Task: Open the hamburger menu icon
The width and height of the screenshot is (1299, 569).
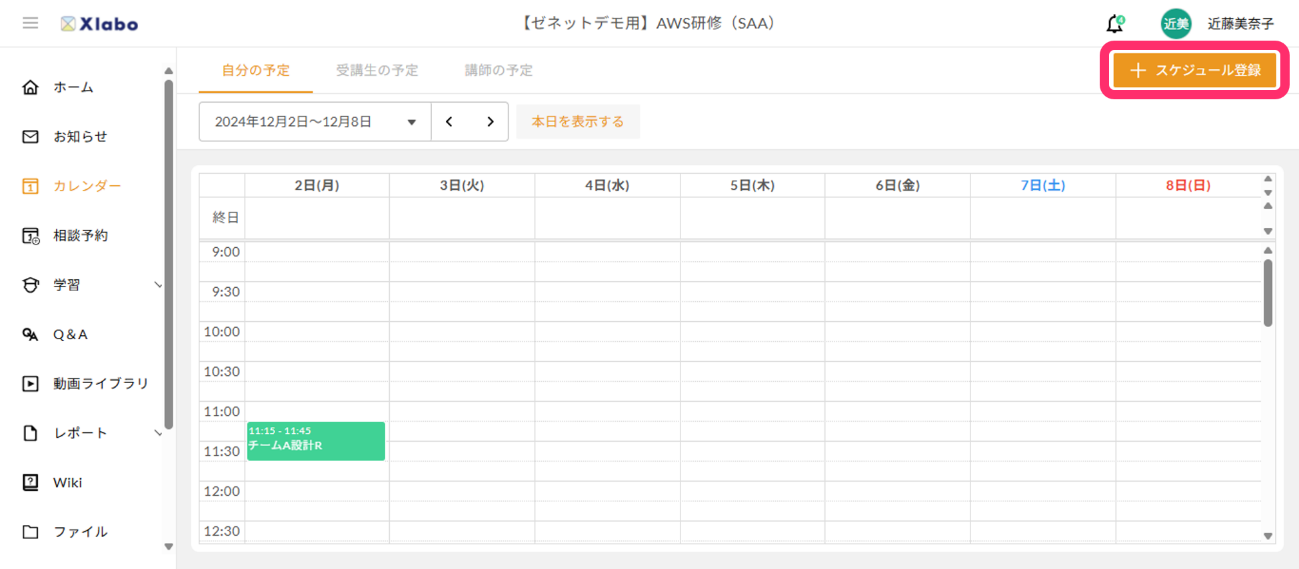Action: click(30, 23)
